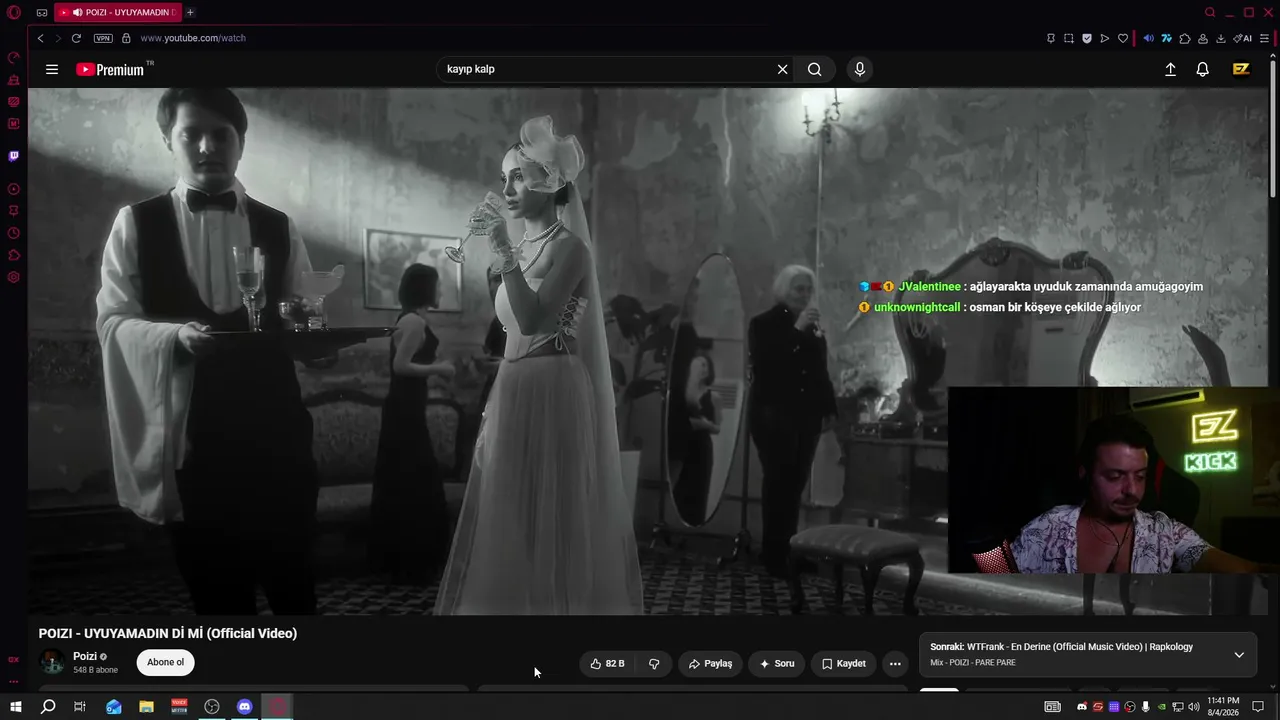The width and height of the screenshot is (1280, 720).
Task: Open YouTube notifications bell
Action: [x=1203, y=69]
